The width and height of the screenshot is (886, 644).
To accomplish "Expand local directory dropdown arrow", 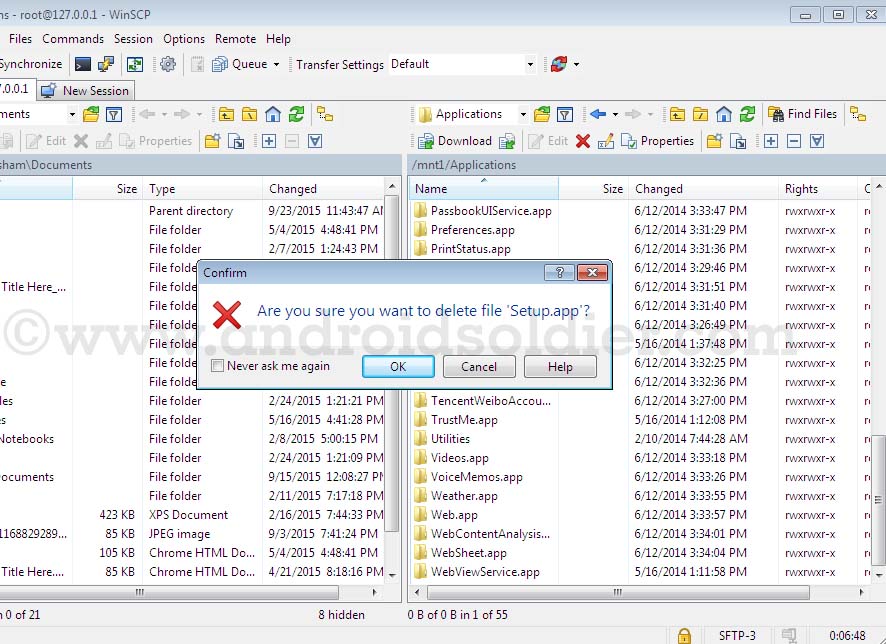I will coord(72,115).
